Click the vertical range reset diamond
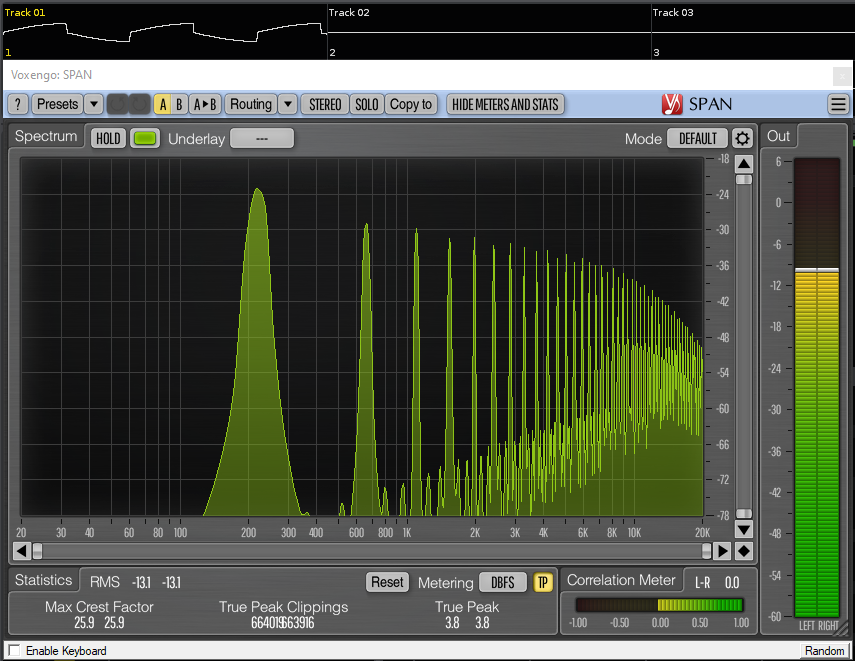 744,551
